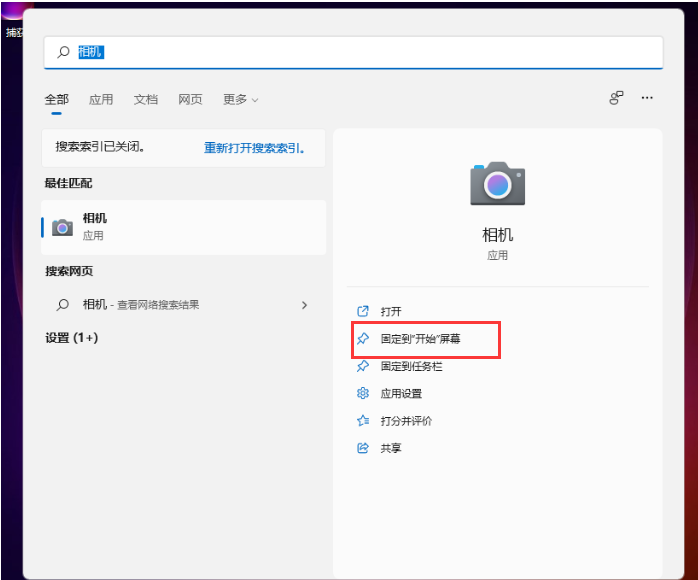The width and height of the screenshot is (698, 580).
Task: Switch to the 全部 tab
Action: click(x=57, y=99)
